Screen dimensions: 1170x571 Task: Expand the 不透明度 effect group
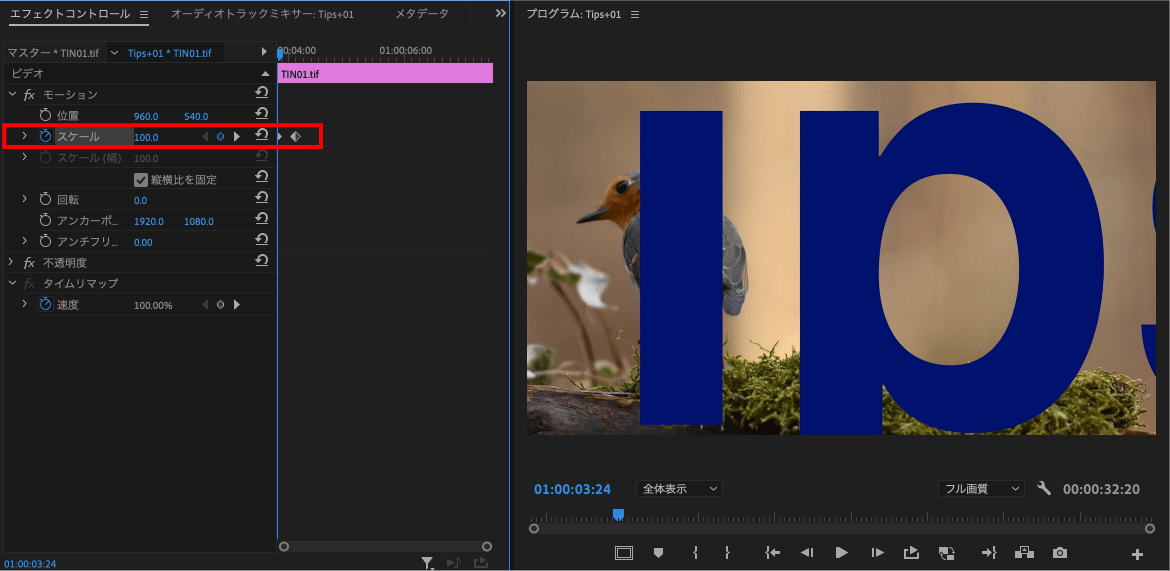11,262
